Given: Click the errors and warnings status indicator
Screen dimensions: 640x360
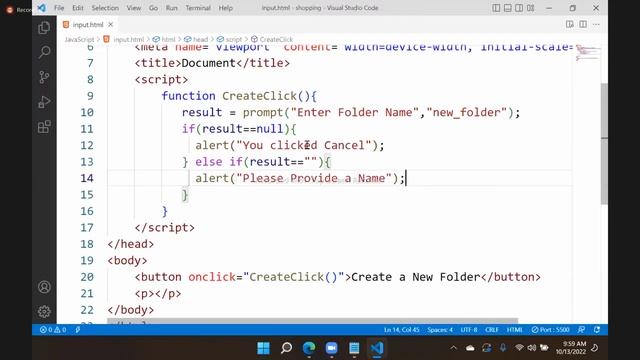Looking at the screenshot, I should [x=53, y=330].
